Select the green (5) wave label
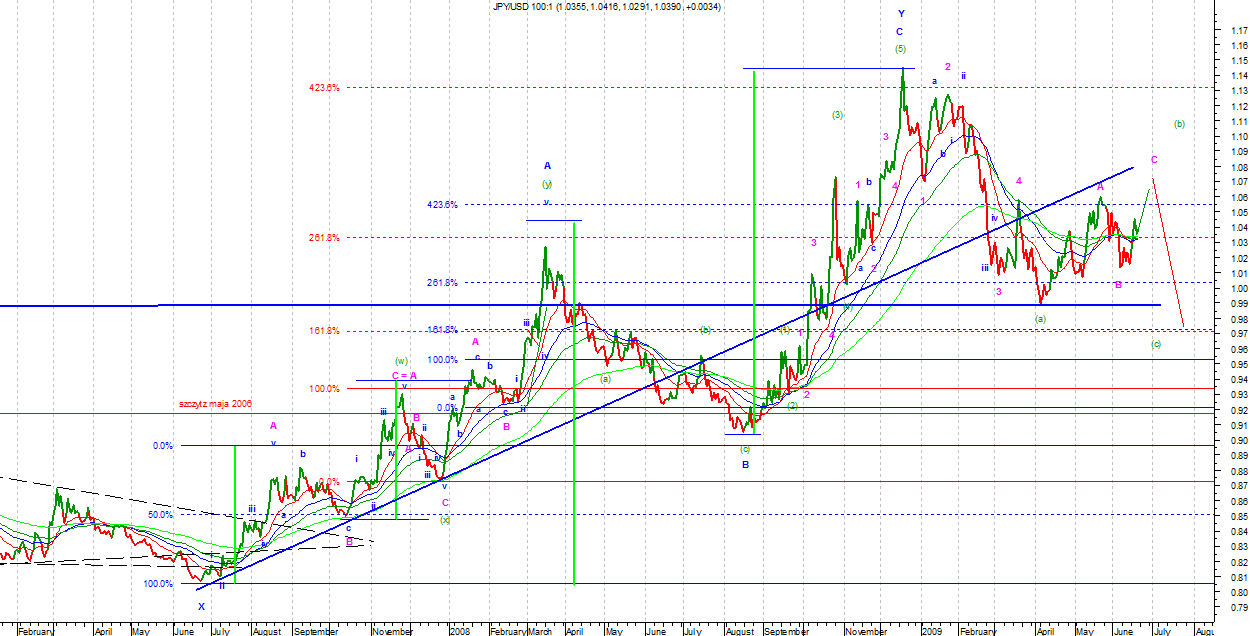Viewport: 1250px width, 636px height. tap(901, 49)
